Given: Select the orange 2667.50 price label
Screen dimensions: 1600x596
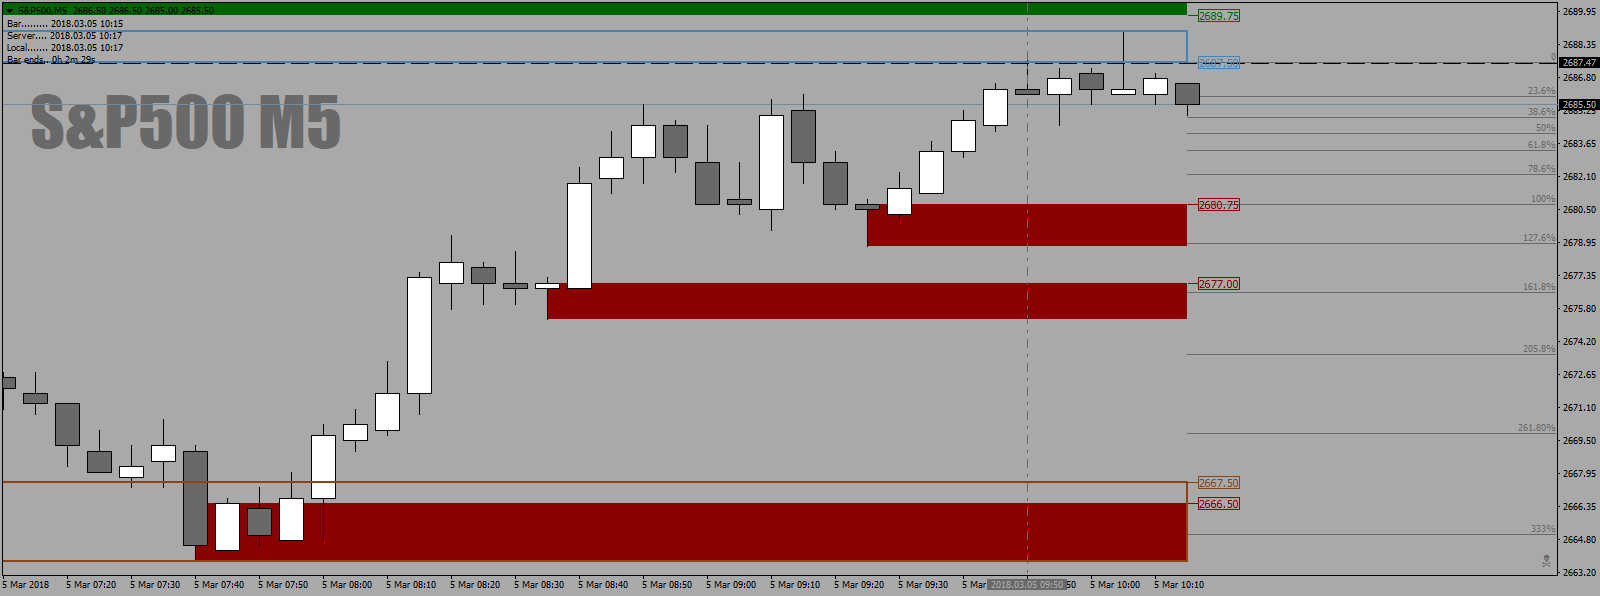Looking at the screenshot, I should pos(1218,483).
